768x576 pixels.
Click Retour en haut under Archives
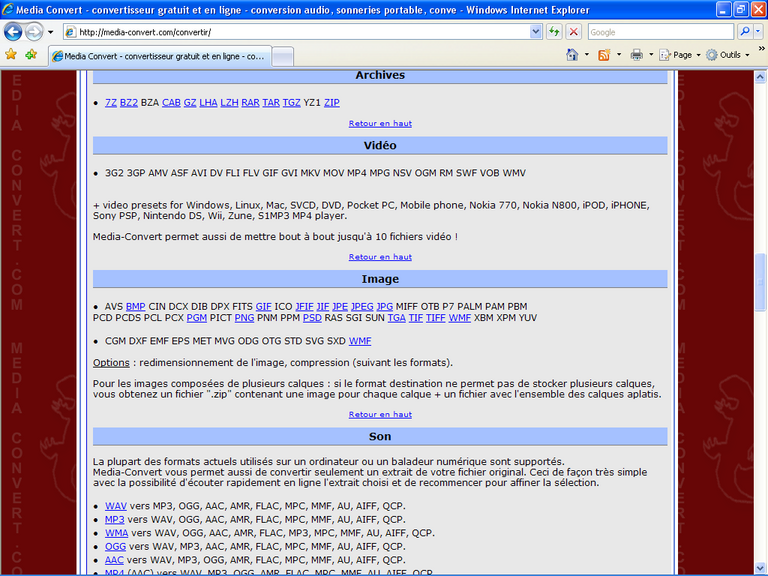click(x=380, y=123)
